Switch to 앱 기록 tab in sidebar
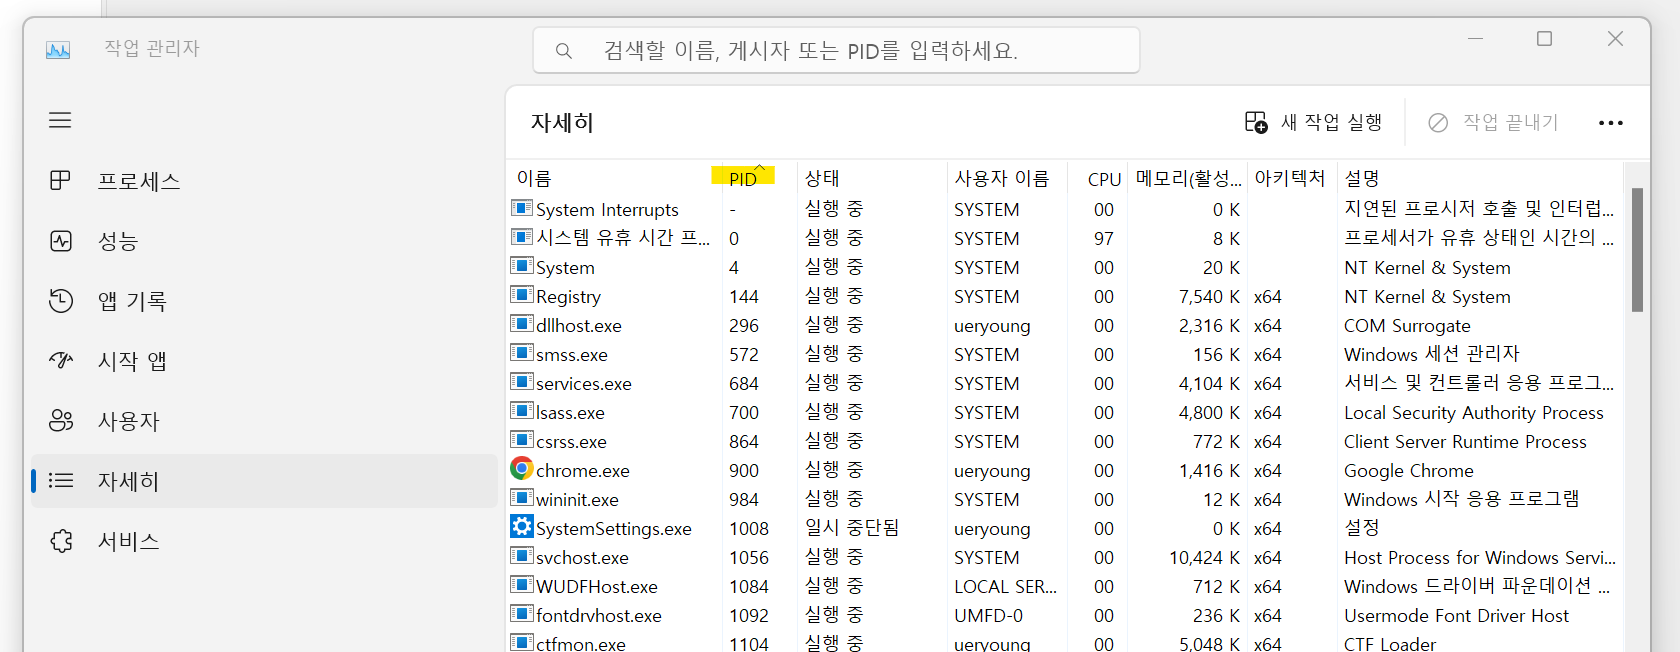This screenshot has height=652, width=1680. tap(264, 301)
